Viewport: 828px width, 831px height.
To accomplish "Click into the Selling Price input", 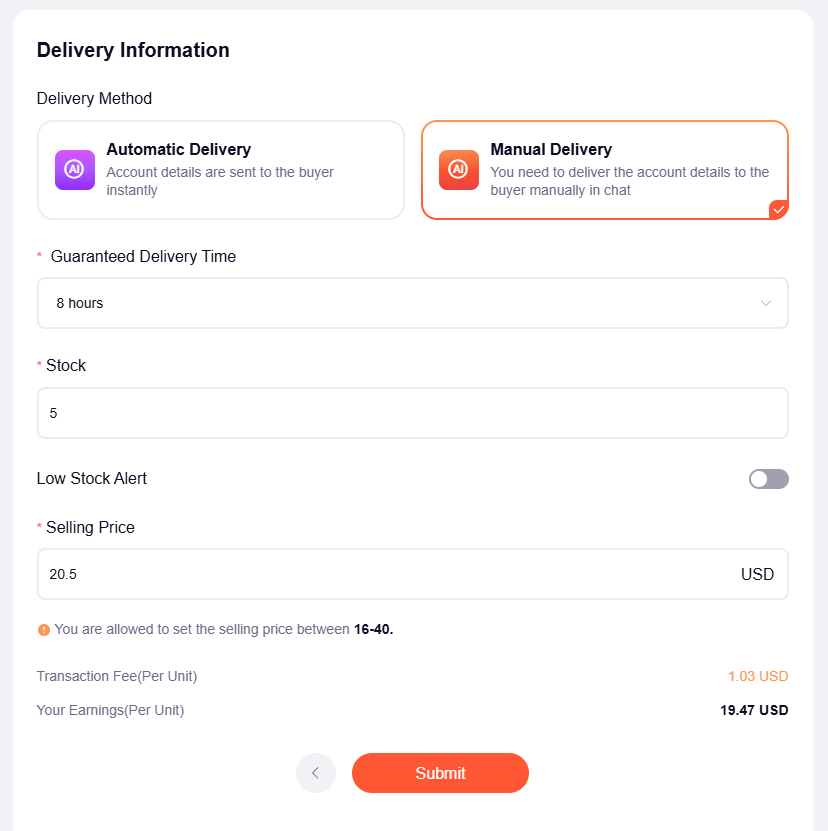I will (380, 574).
